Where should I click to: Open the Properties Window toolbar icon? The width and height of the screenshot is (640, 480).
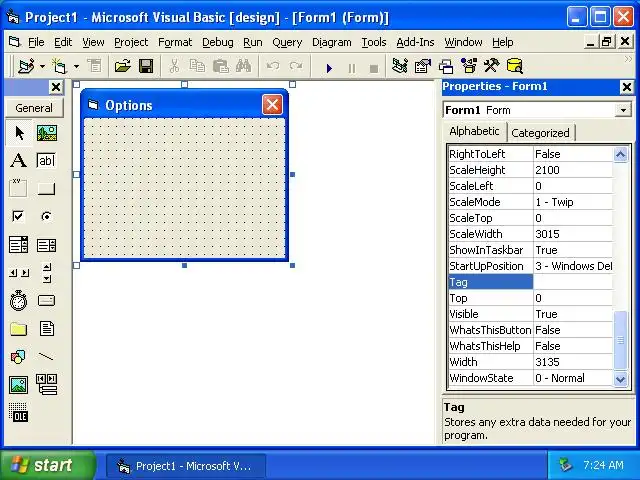pyautogui.click(x=423, y=66)
